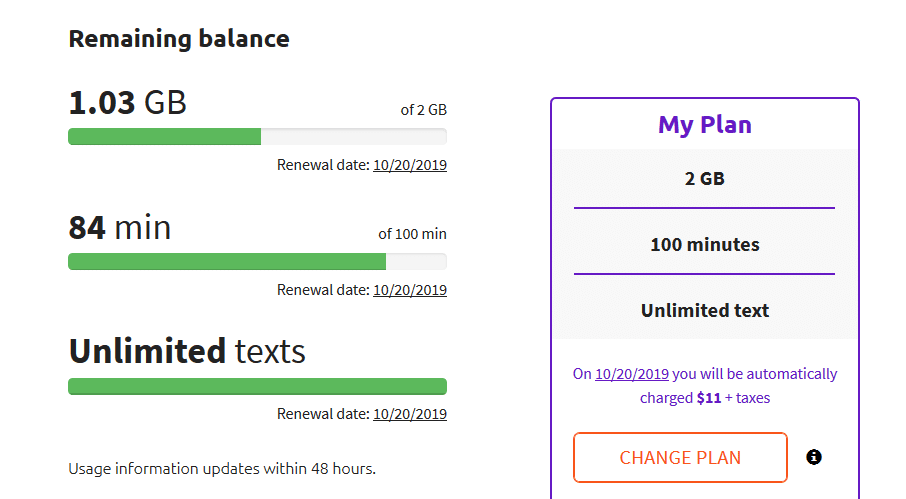Click the $11 charge amount text

coord(709,398)
